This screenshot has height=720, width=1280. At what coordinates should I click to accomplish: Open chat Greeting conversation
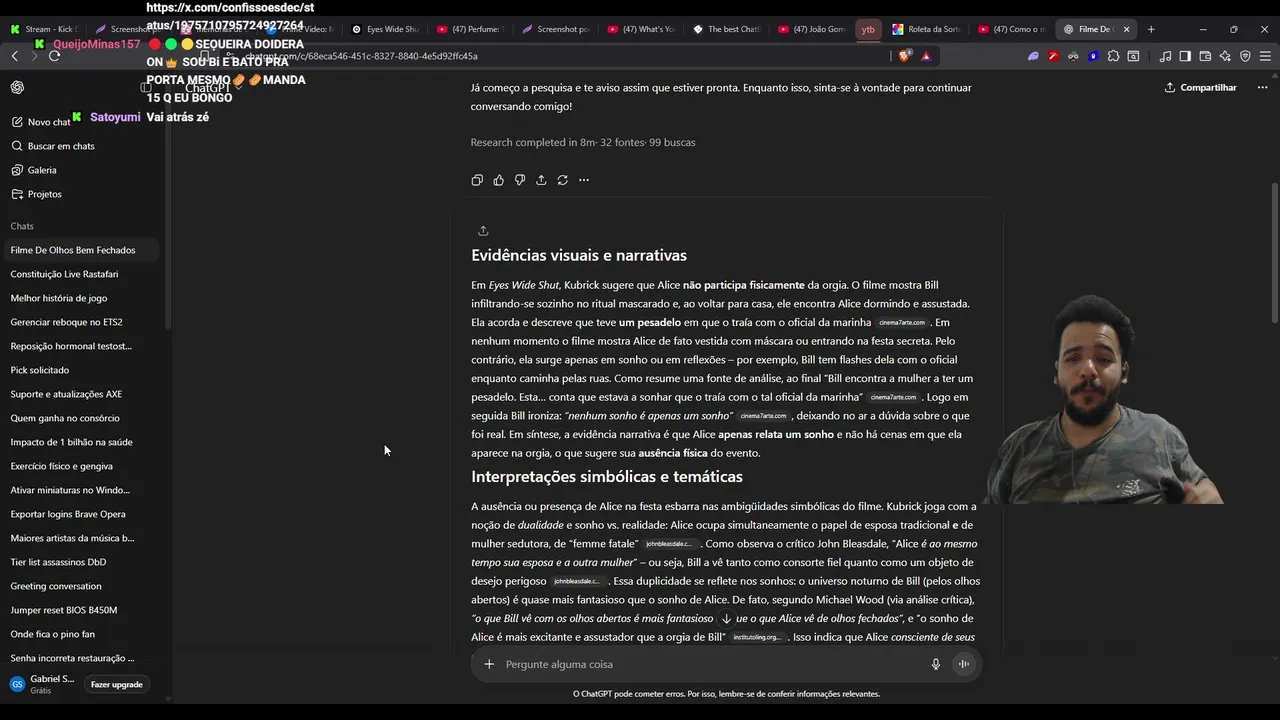pos(80,586)
